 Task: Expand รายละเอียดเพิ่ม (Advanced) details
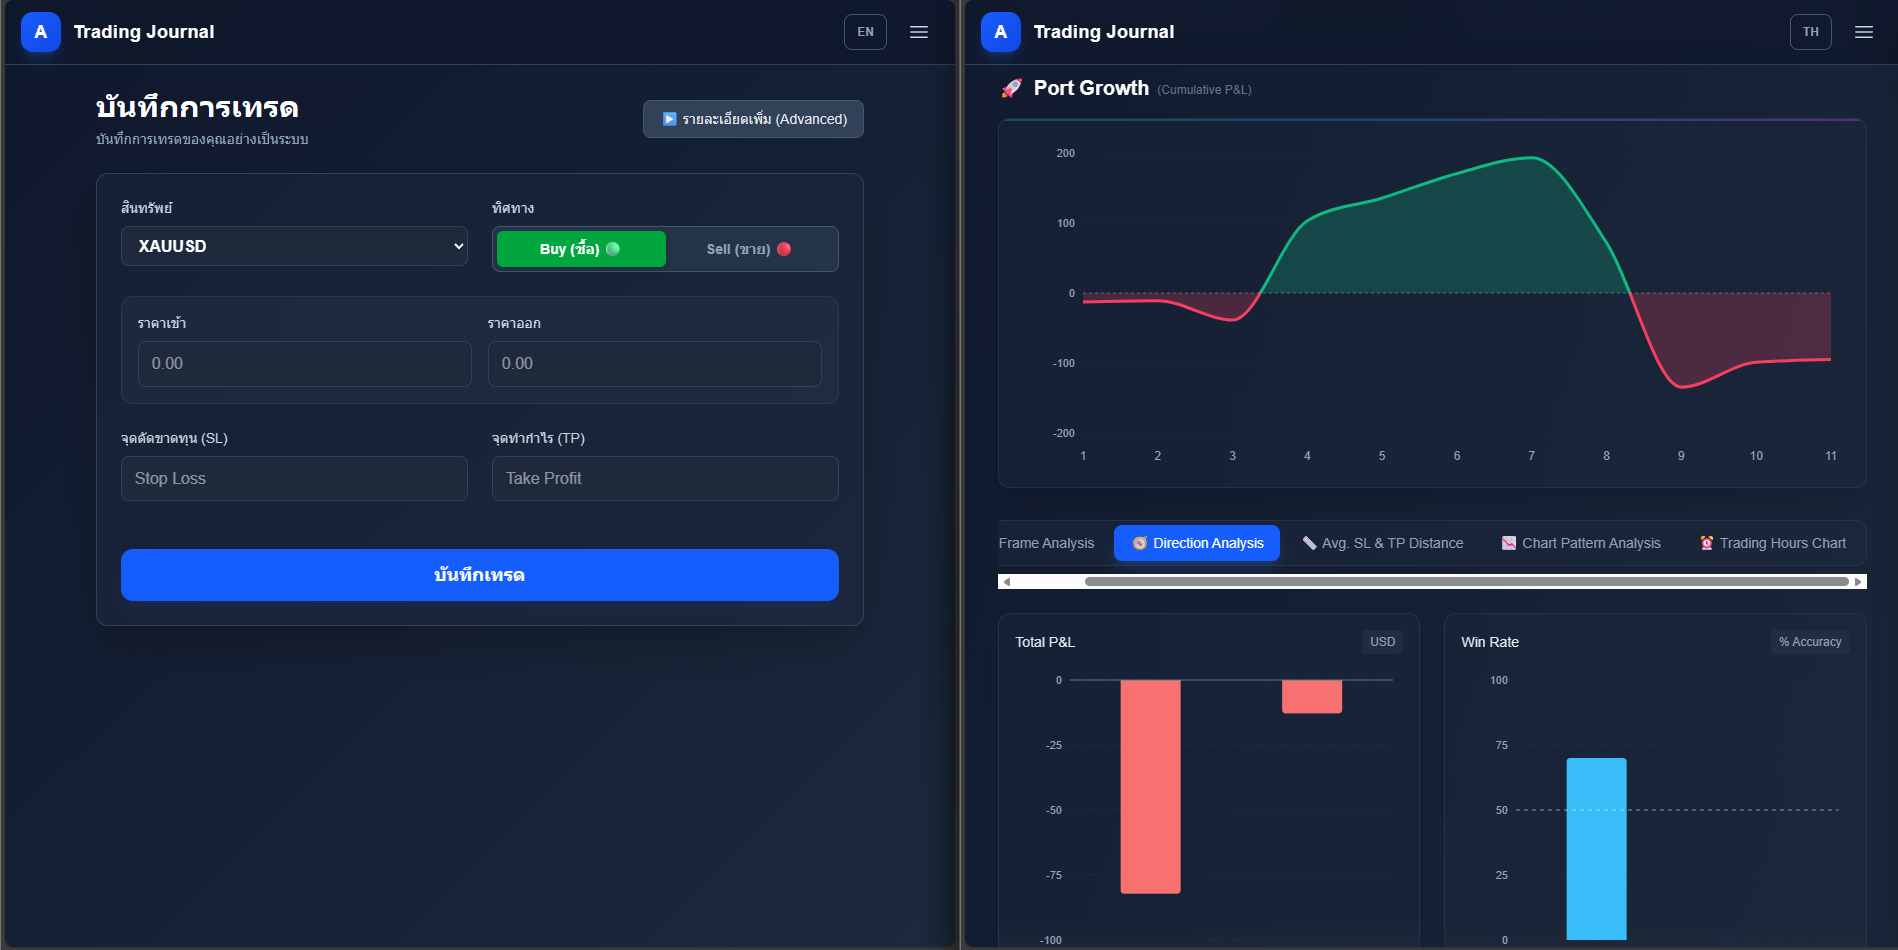[x=753, y=118]
